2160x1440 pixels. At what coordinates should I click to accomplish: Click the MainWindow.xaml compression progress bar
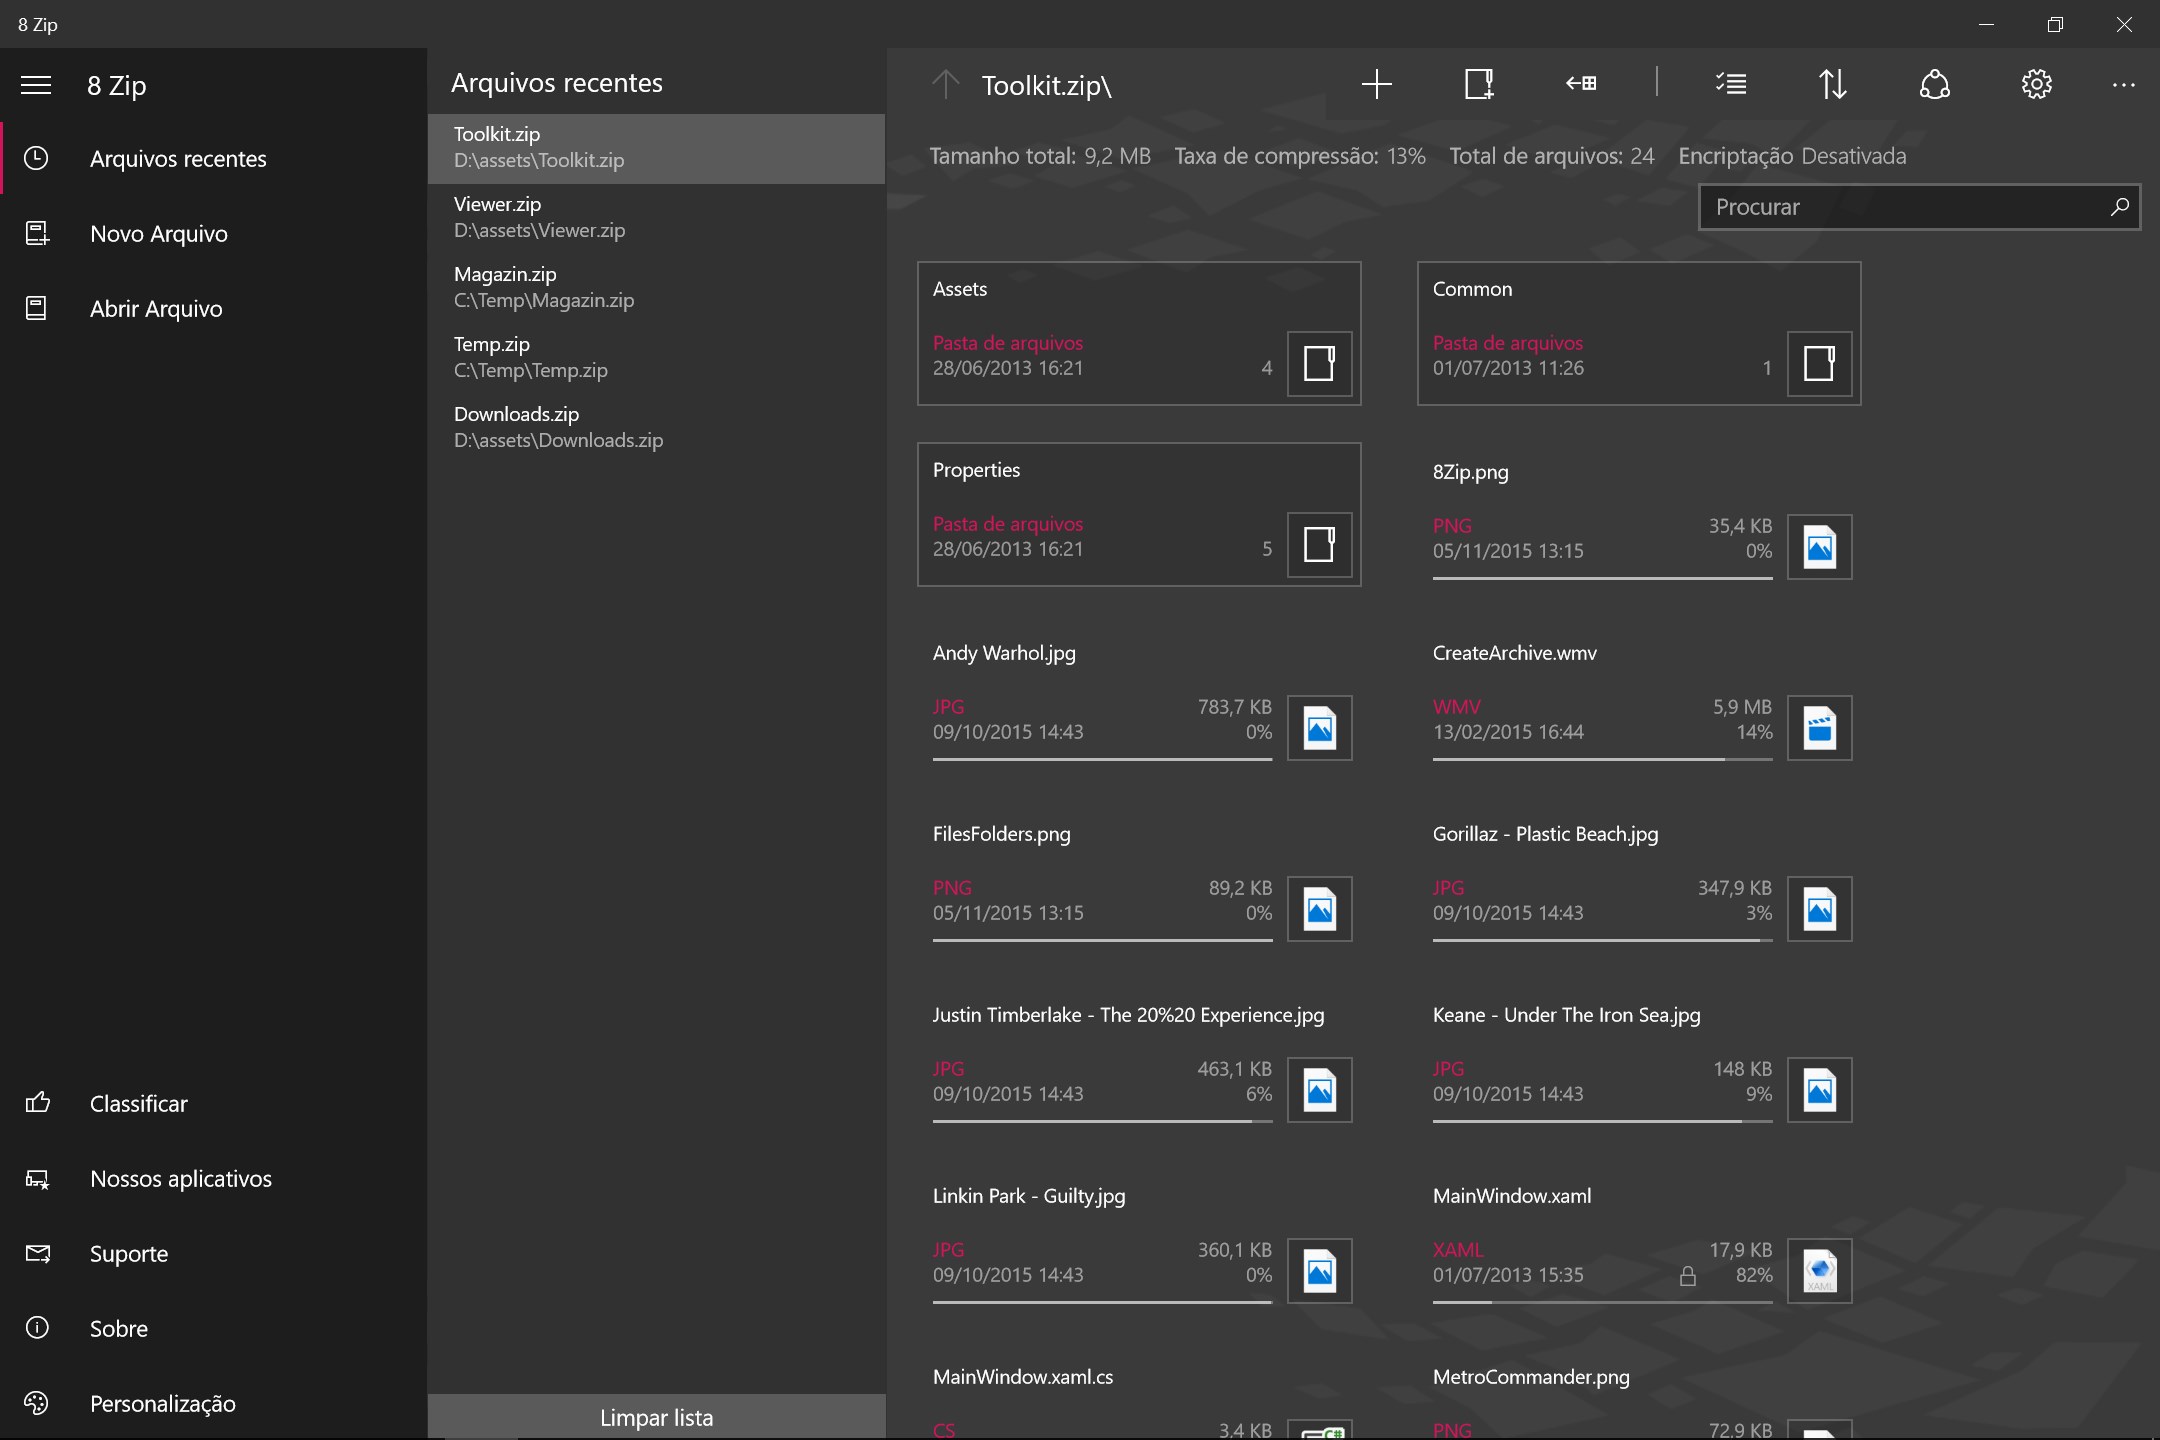1602,1302
